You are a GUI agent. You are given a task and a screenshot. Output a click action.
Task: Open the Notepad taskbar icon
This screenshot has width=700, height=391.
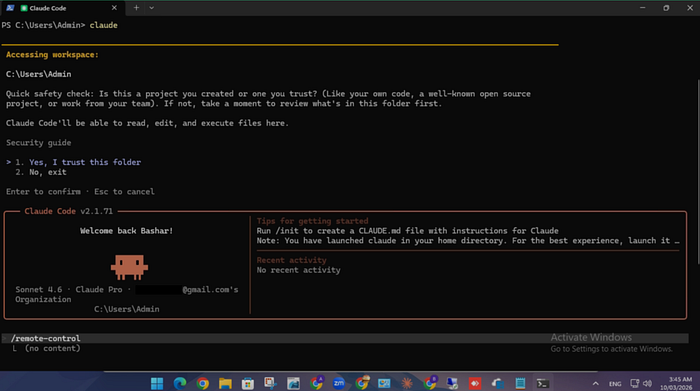(x=520, y=383)
